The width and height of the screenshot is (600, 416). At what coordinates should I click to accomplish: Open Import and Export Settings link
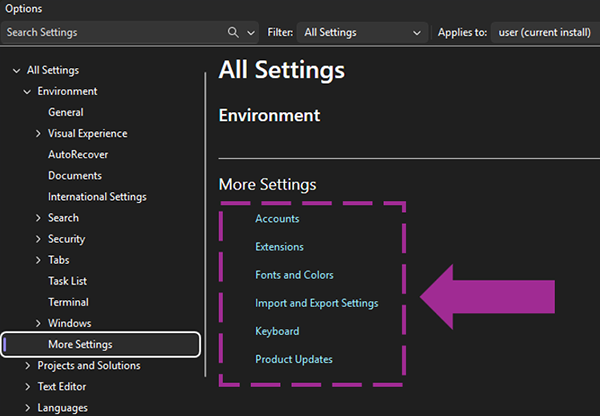pyautogui.click(x=316, y=303)
